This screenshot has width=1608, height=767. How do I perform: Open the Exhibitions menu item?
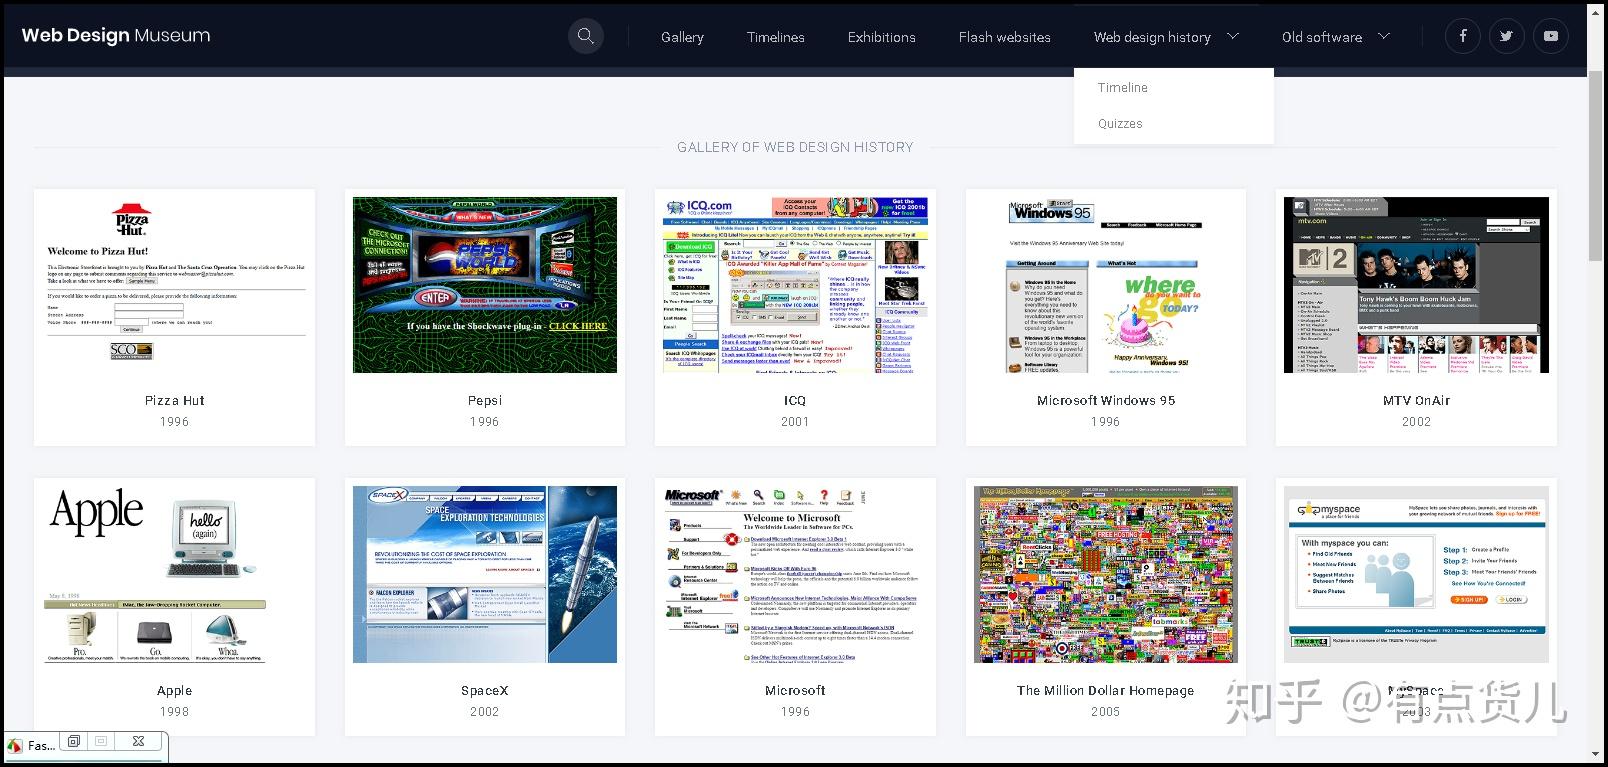pyautogui.click(x=881, y=37)
